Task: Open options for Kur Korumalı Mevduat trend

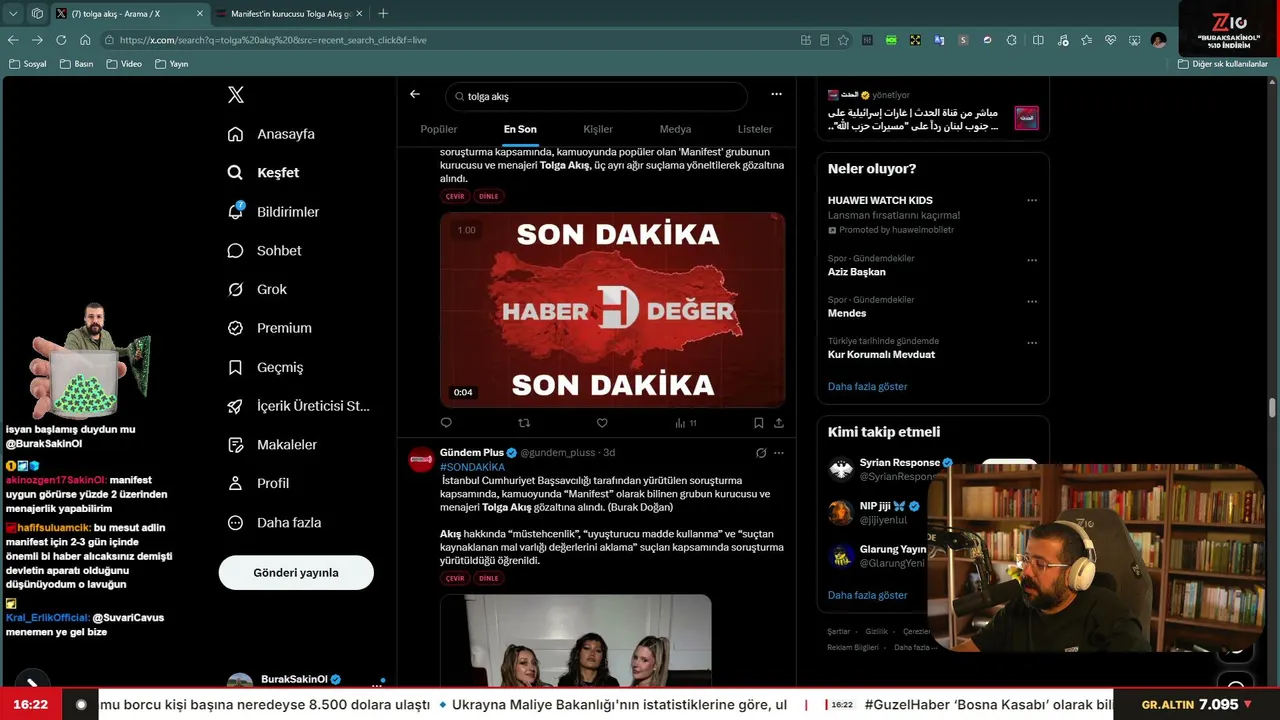Action: pyautogui.click(x=1032, y=342)
